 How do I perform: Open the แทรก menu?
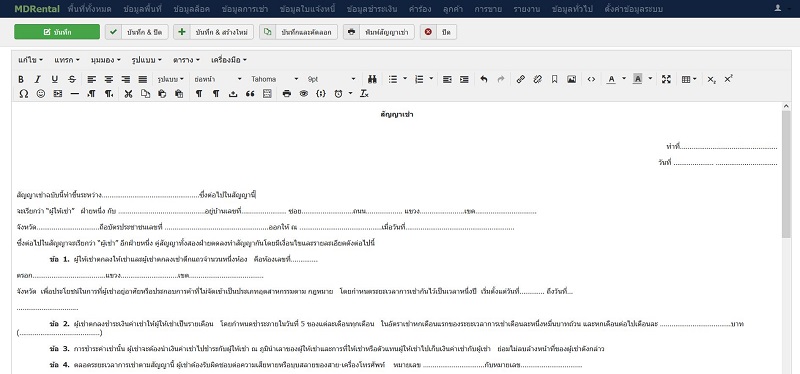(67, 60)
